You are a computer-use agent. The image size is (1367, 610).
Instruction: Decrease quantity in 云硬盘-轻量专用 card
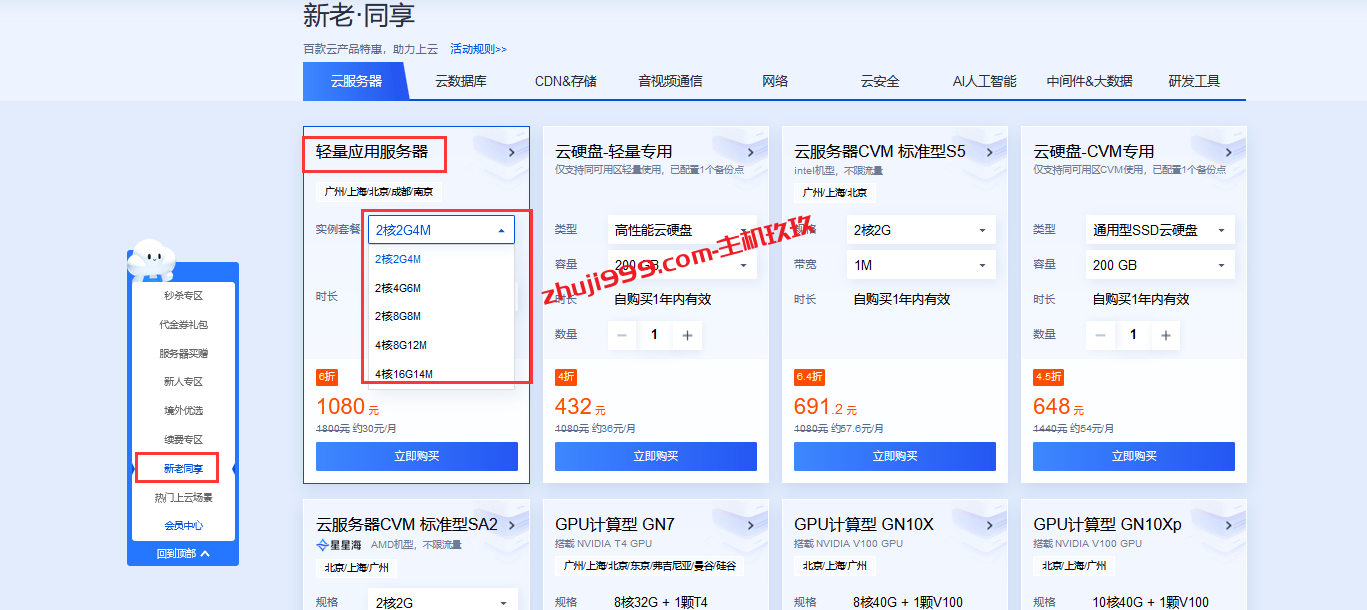coord(621,335)
